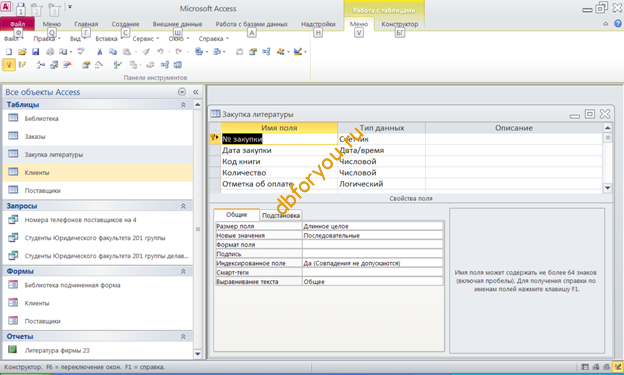The height and width of the screenshot is (375, 624).
Task: Switch to the Создание ribbon tab
Action: tap(125, 24)
